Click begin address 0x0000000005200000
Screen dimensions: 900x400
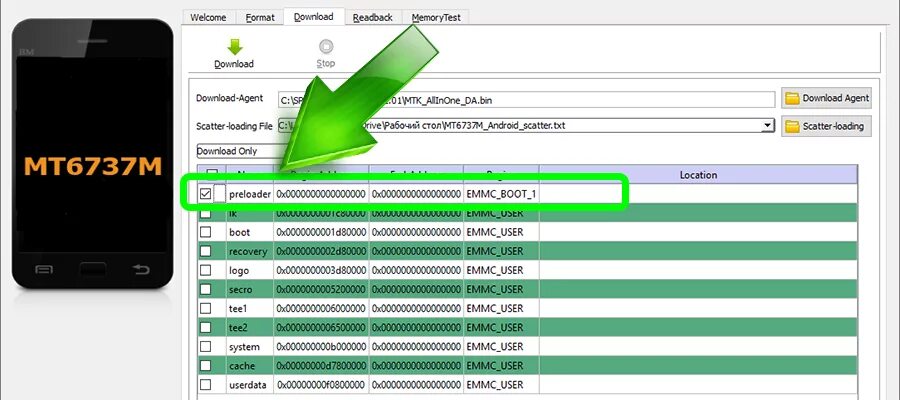click(321, 289)
